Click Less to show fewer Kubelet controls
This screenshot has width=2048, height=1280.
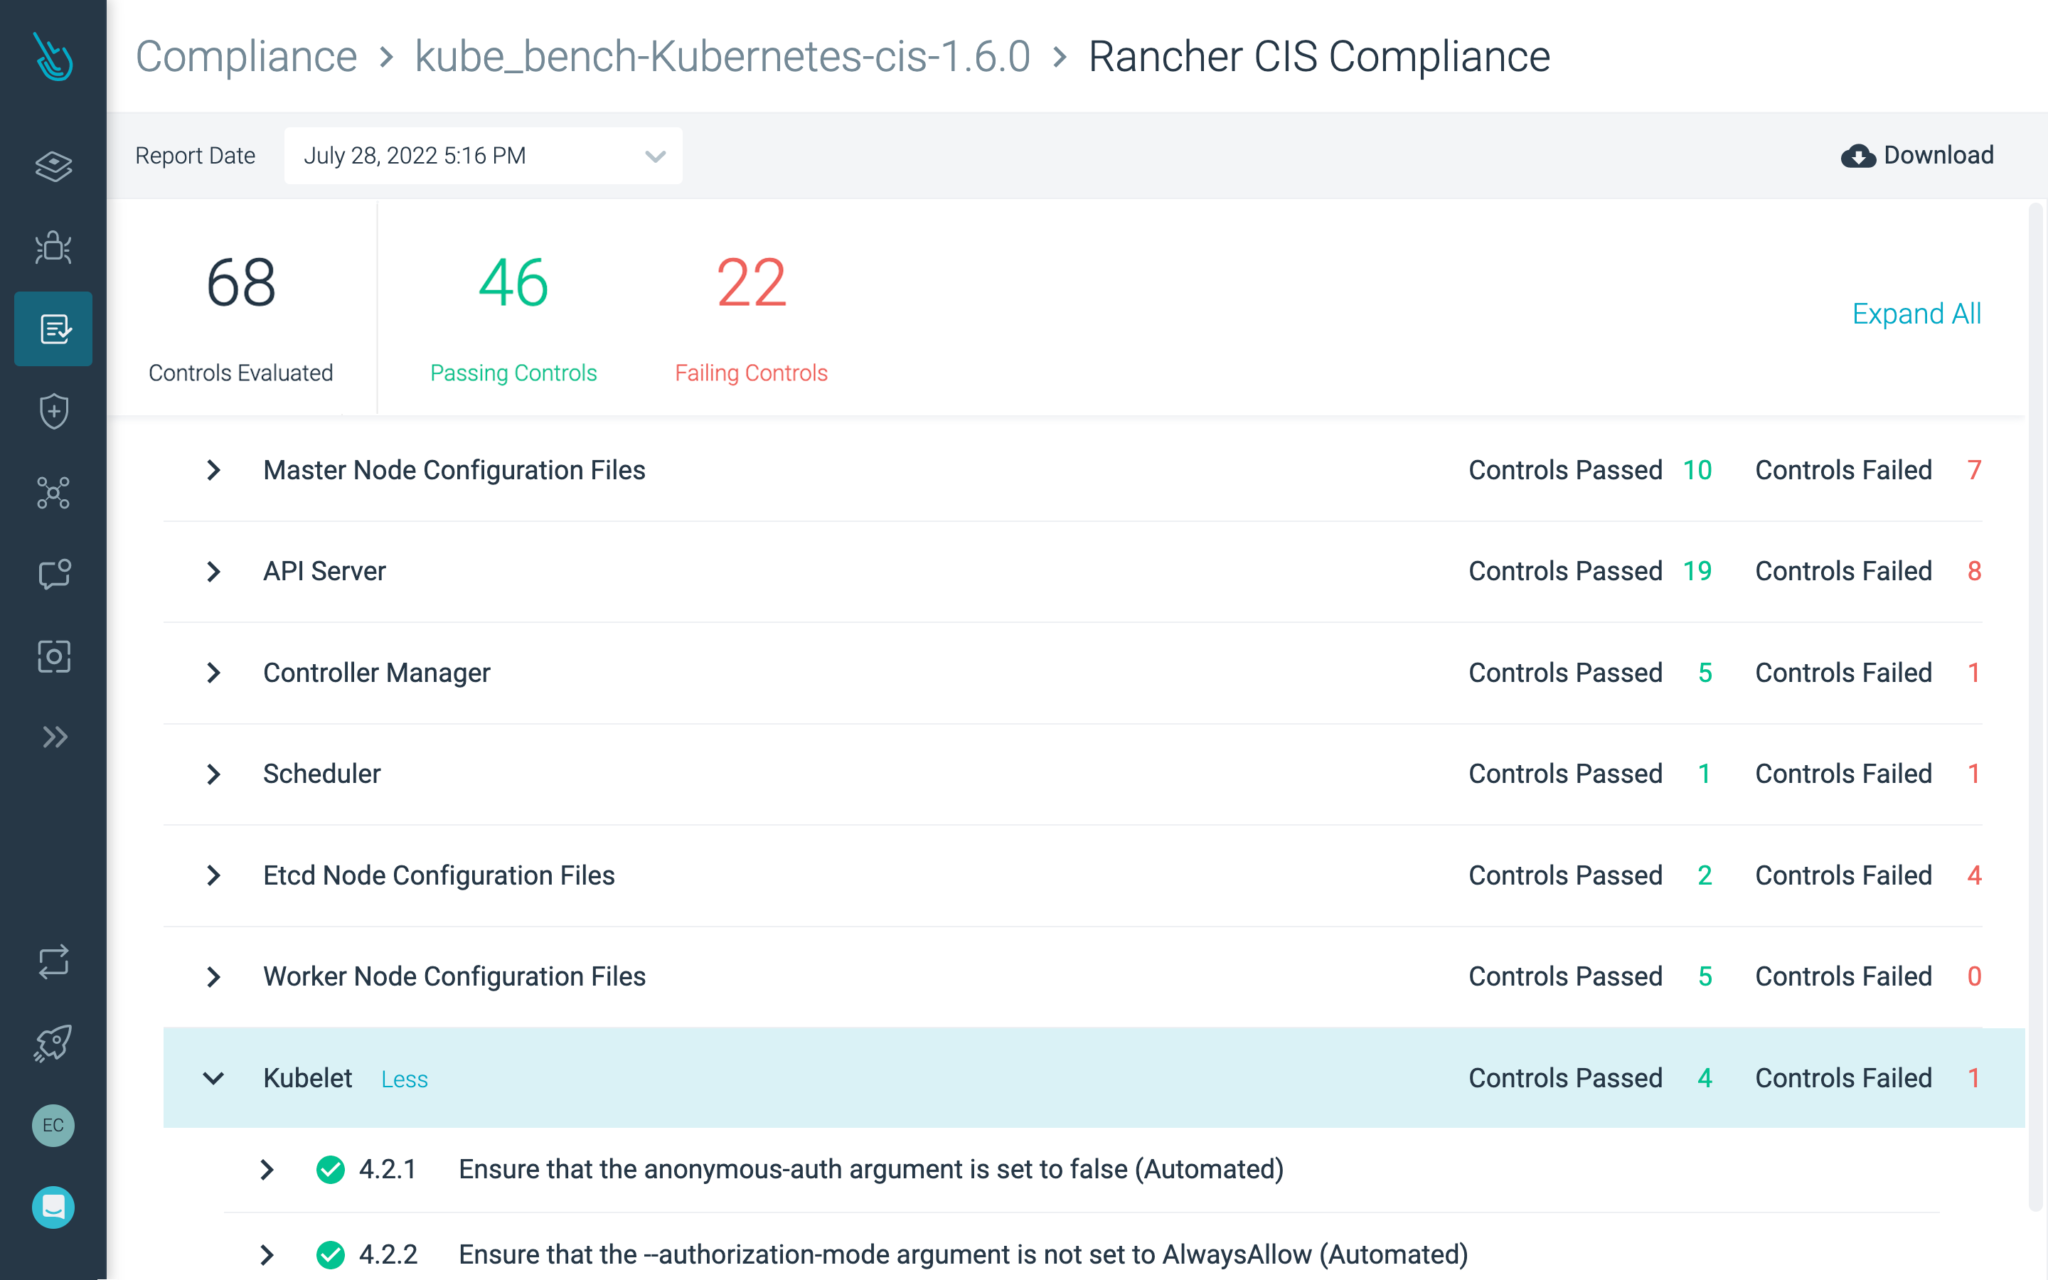[x=404, y=1079]
